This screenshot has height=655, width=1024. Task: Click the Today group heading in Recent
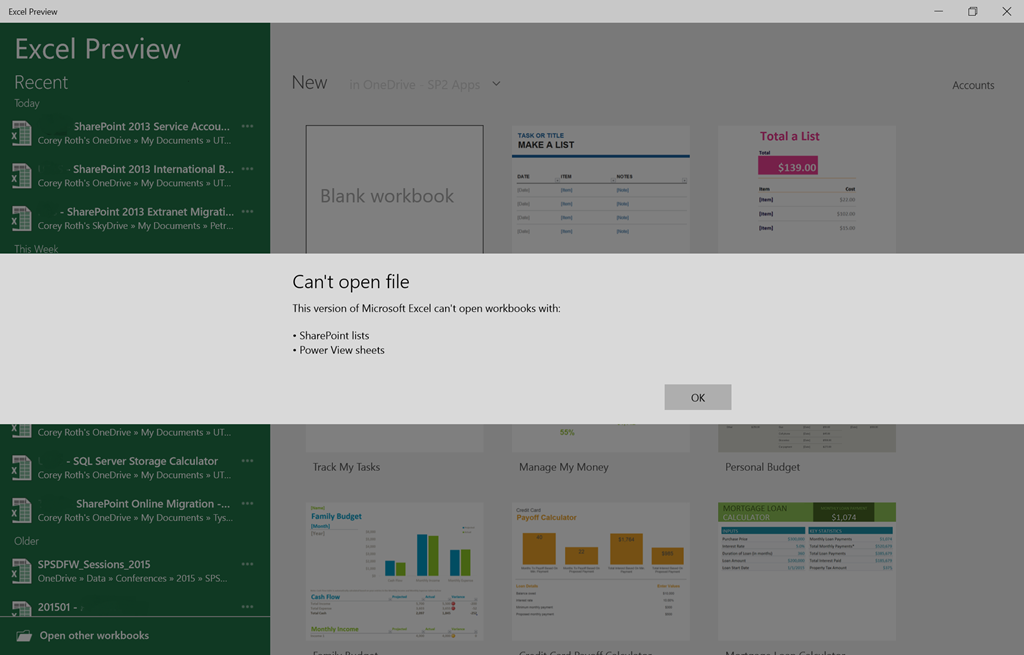[27, 103]
